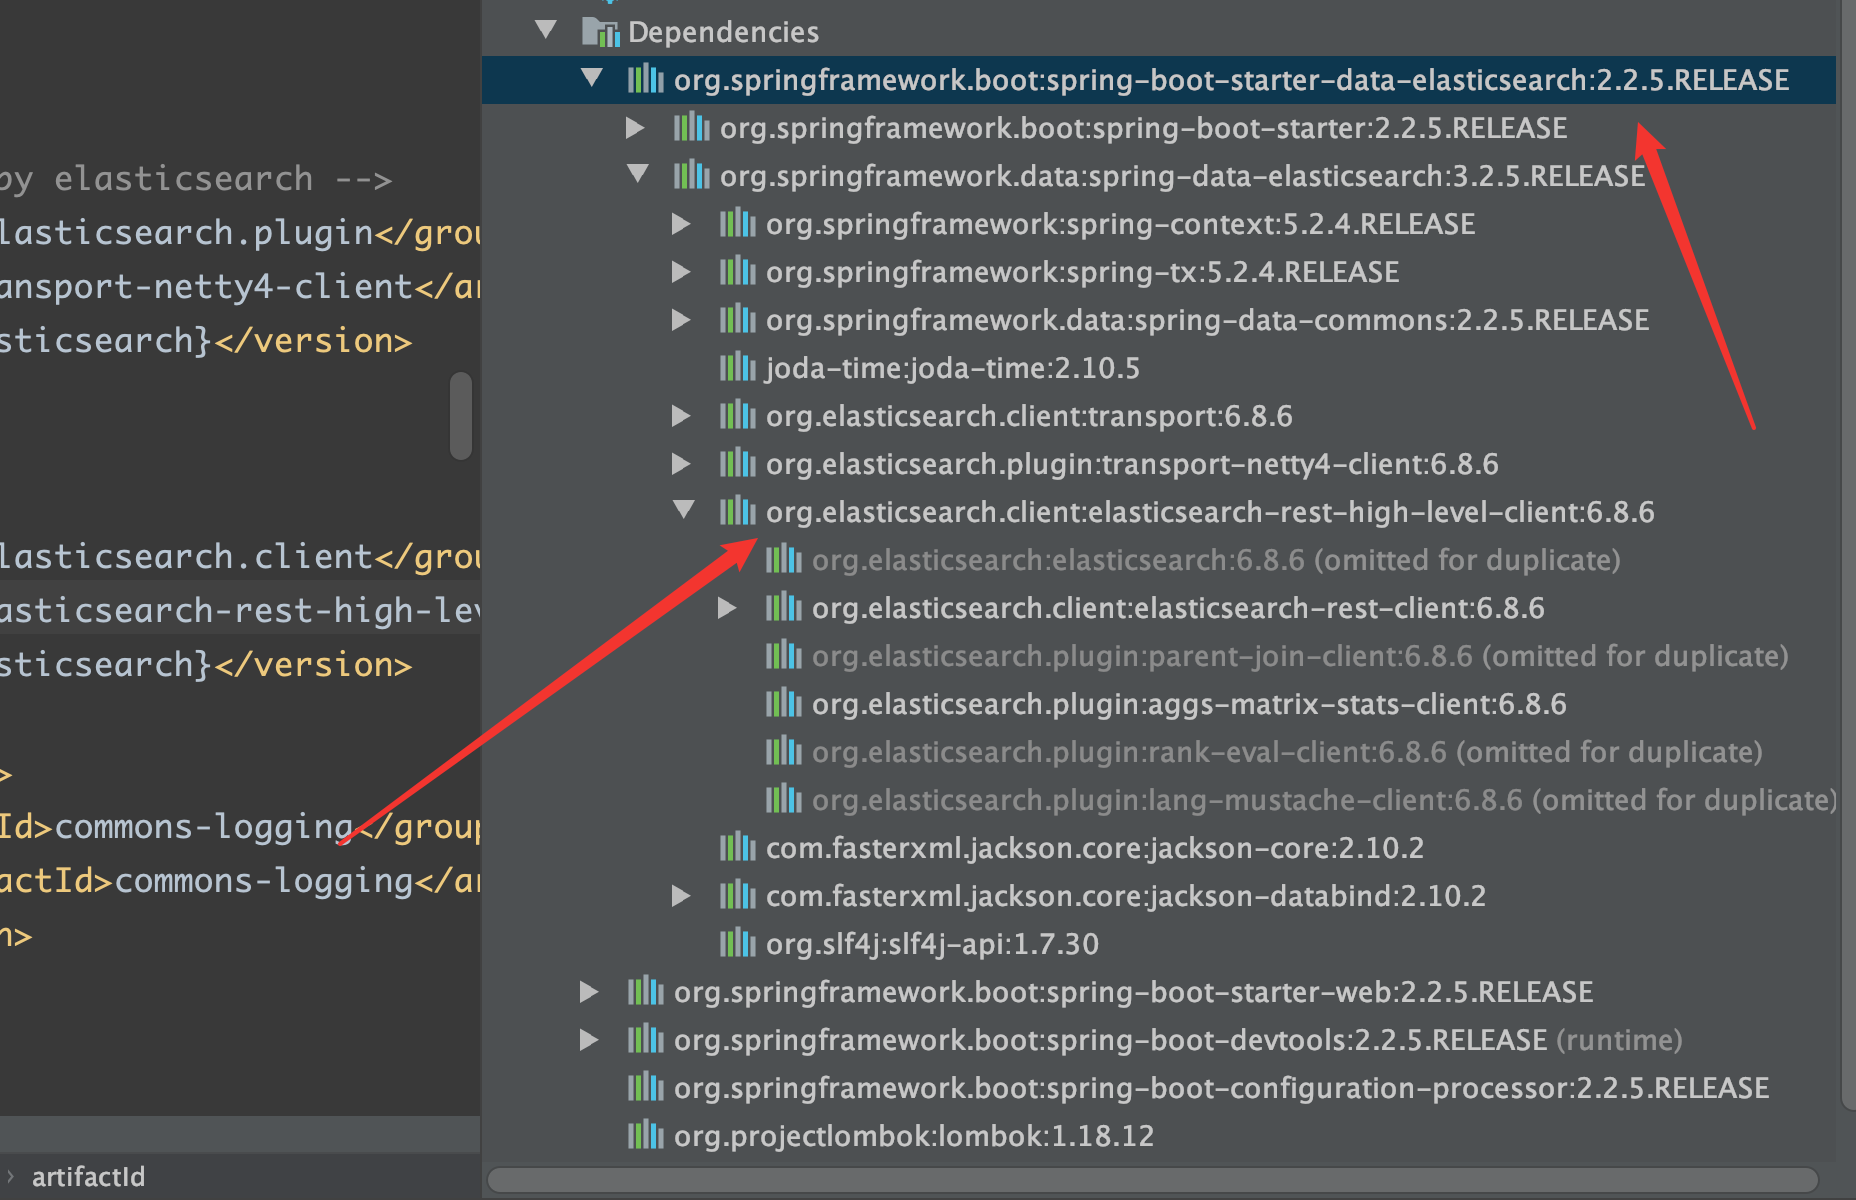
Task: Click library icon beside joda-time:2.10.5
Action: coord(738,368)
